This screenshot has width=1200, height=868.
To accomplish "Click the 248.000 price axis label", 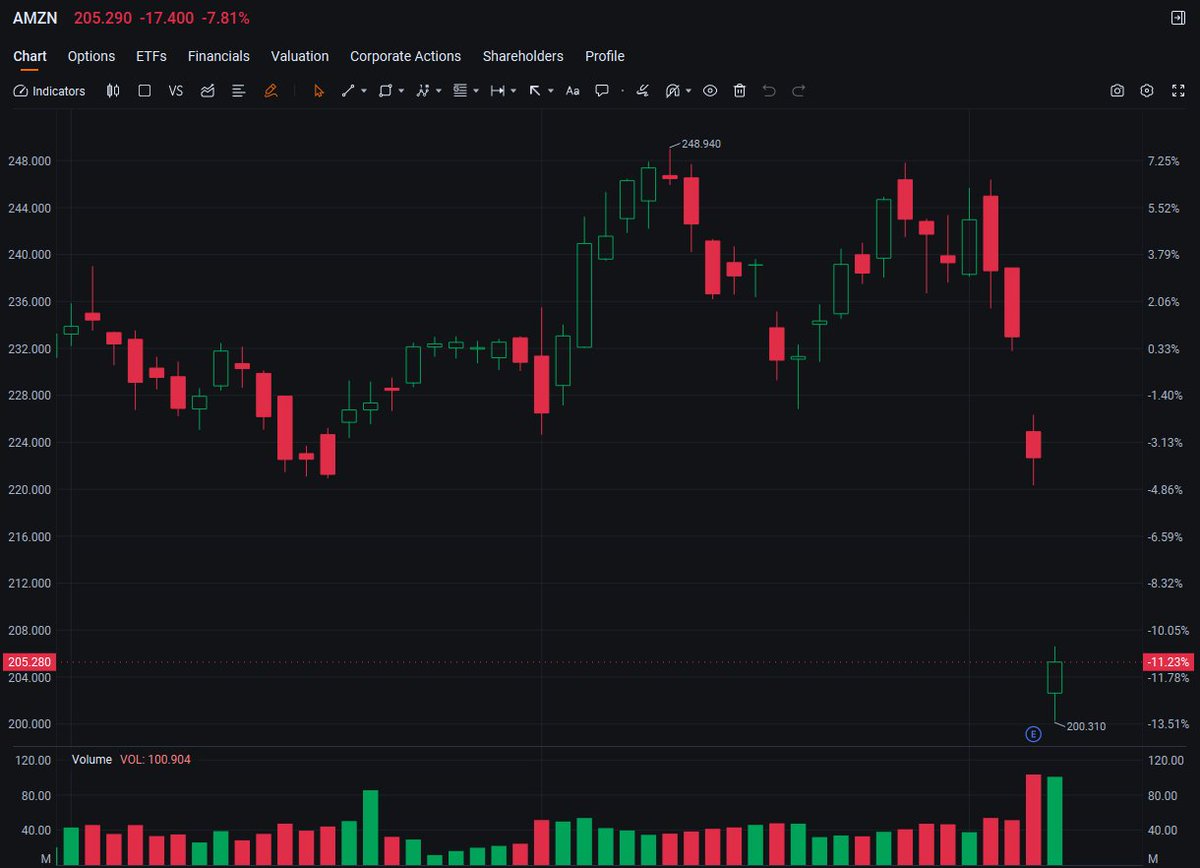I will (29, 161).
